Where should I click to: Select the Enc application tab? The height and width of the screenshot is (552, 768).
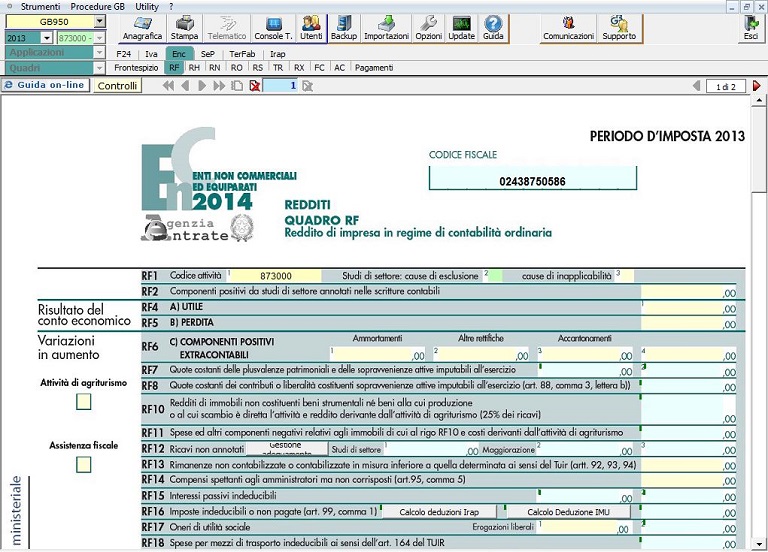pyautogui.click(x=179, y=54)
